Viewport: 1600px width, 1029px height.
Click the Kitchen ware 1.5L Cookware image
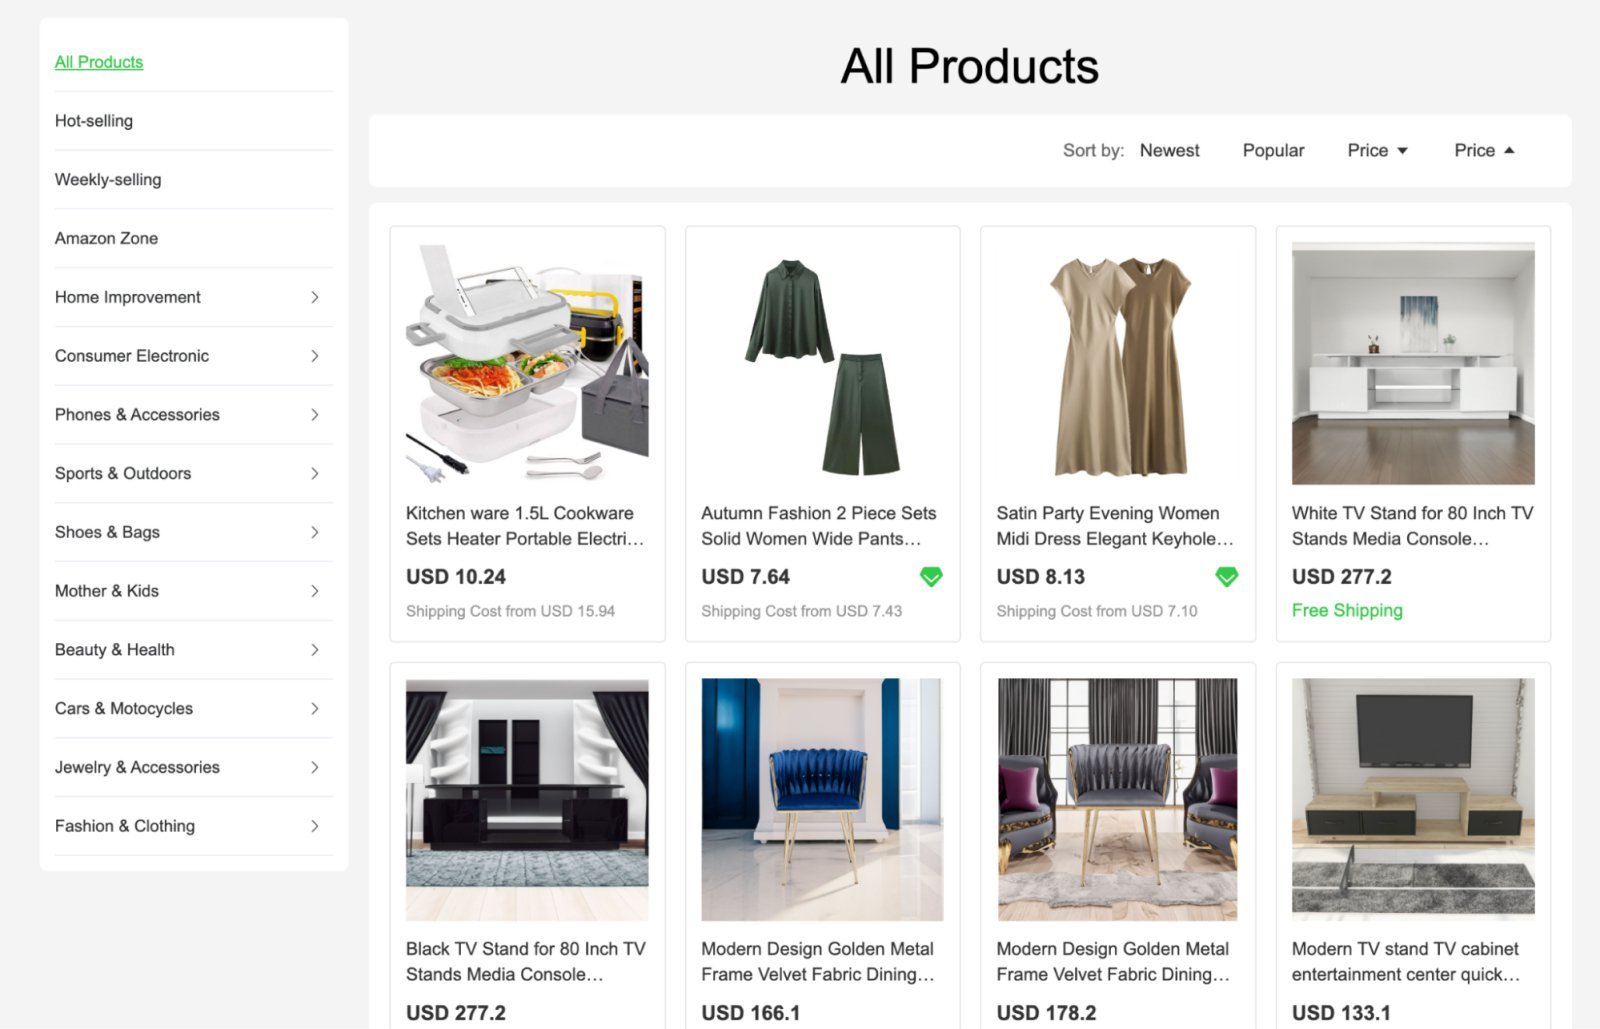click(526, 362)
